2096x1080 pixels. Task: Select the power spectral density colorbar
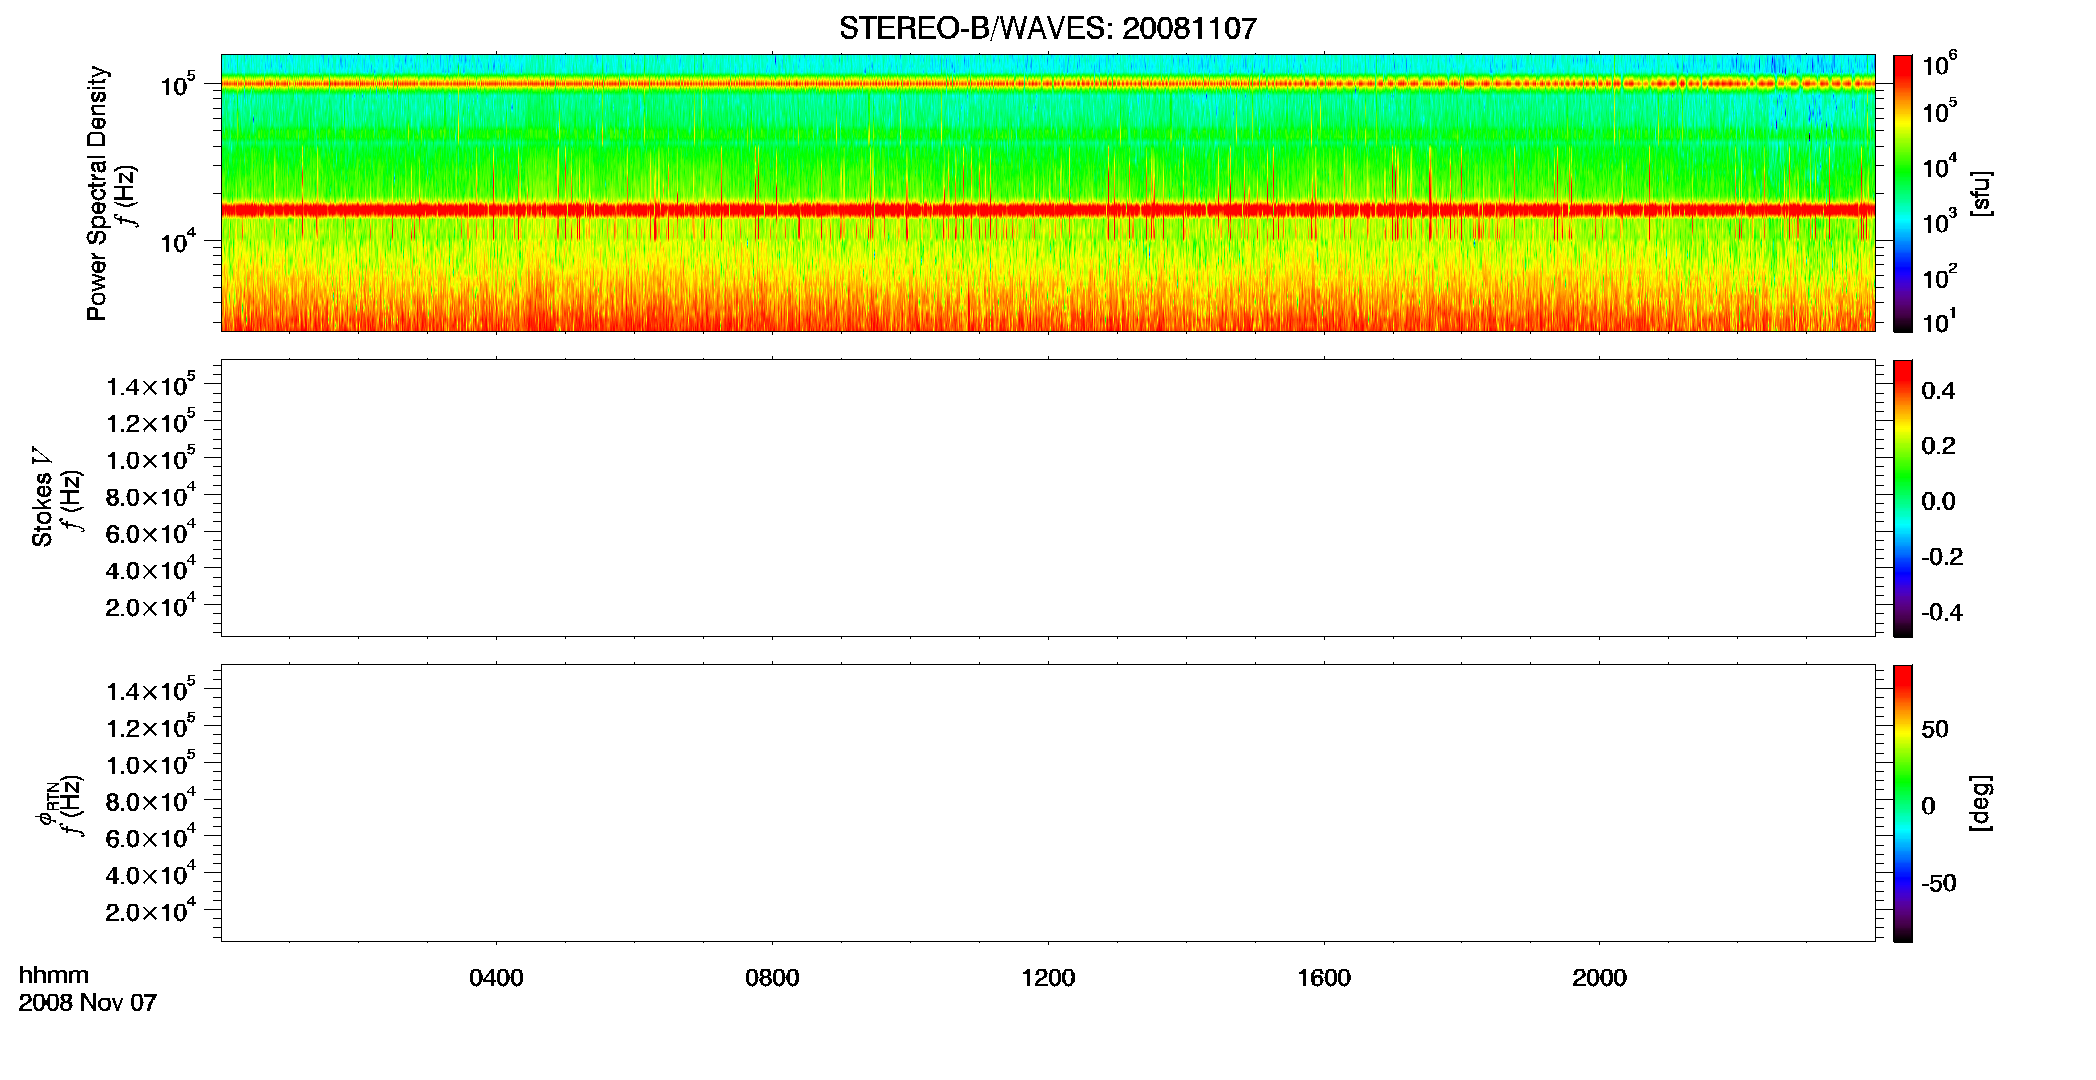click(x=1902, y=193)
